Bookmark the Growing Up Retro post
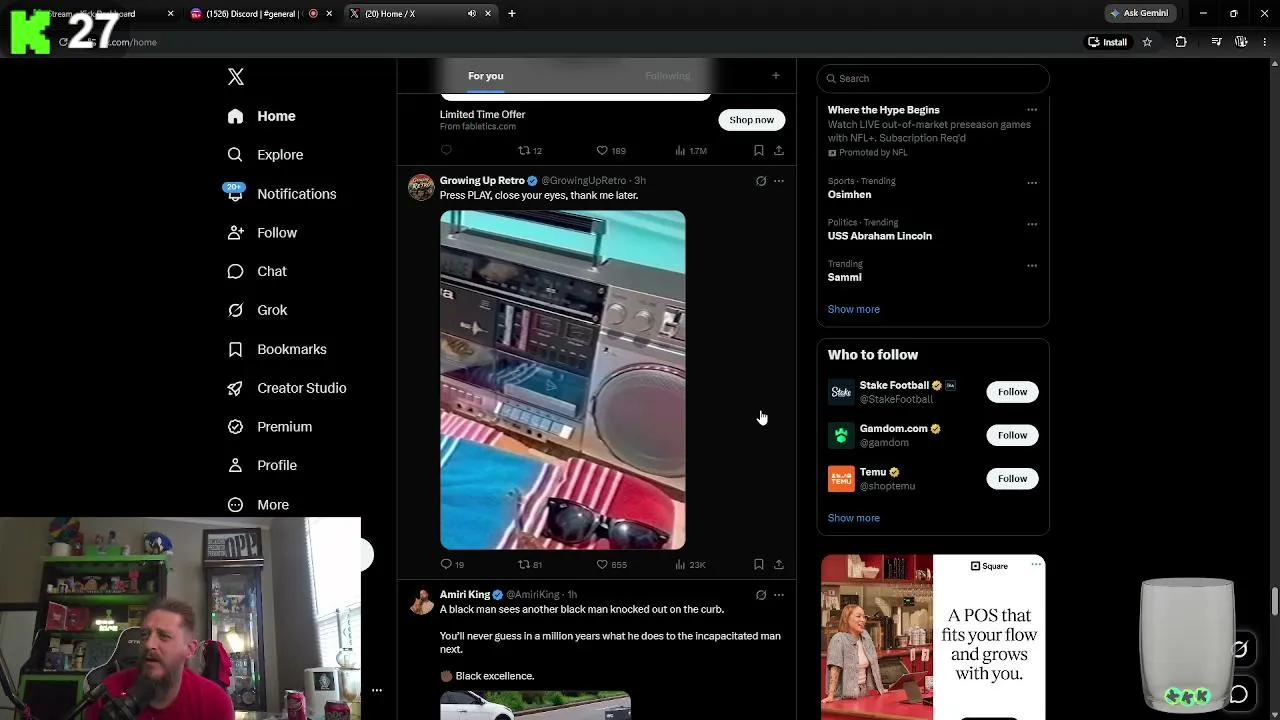 759,564
